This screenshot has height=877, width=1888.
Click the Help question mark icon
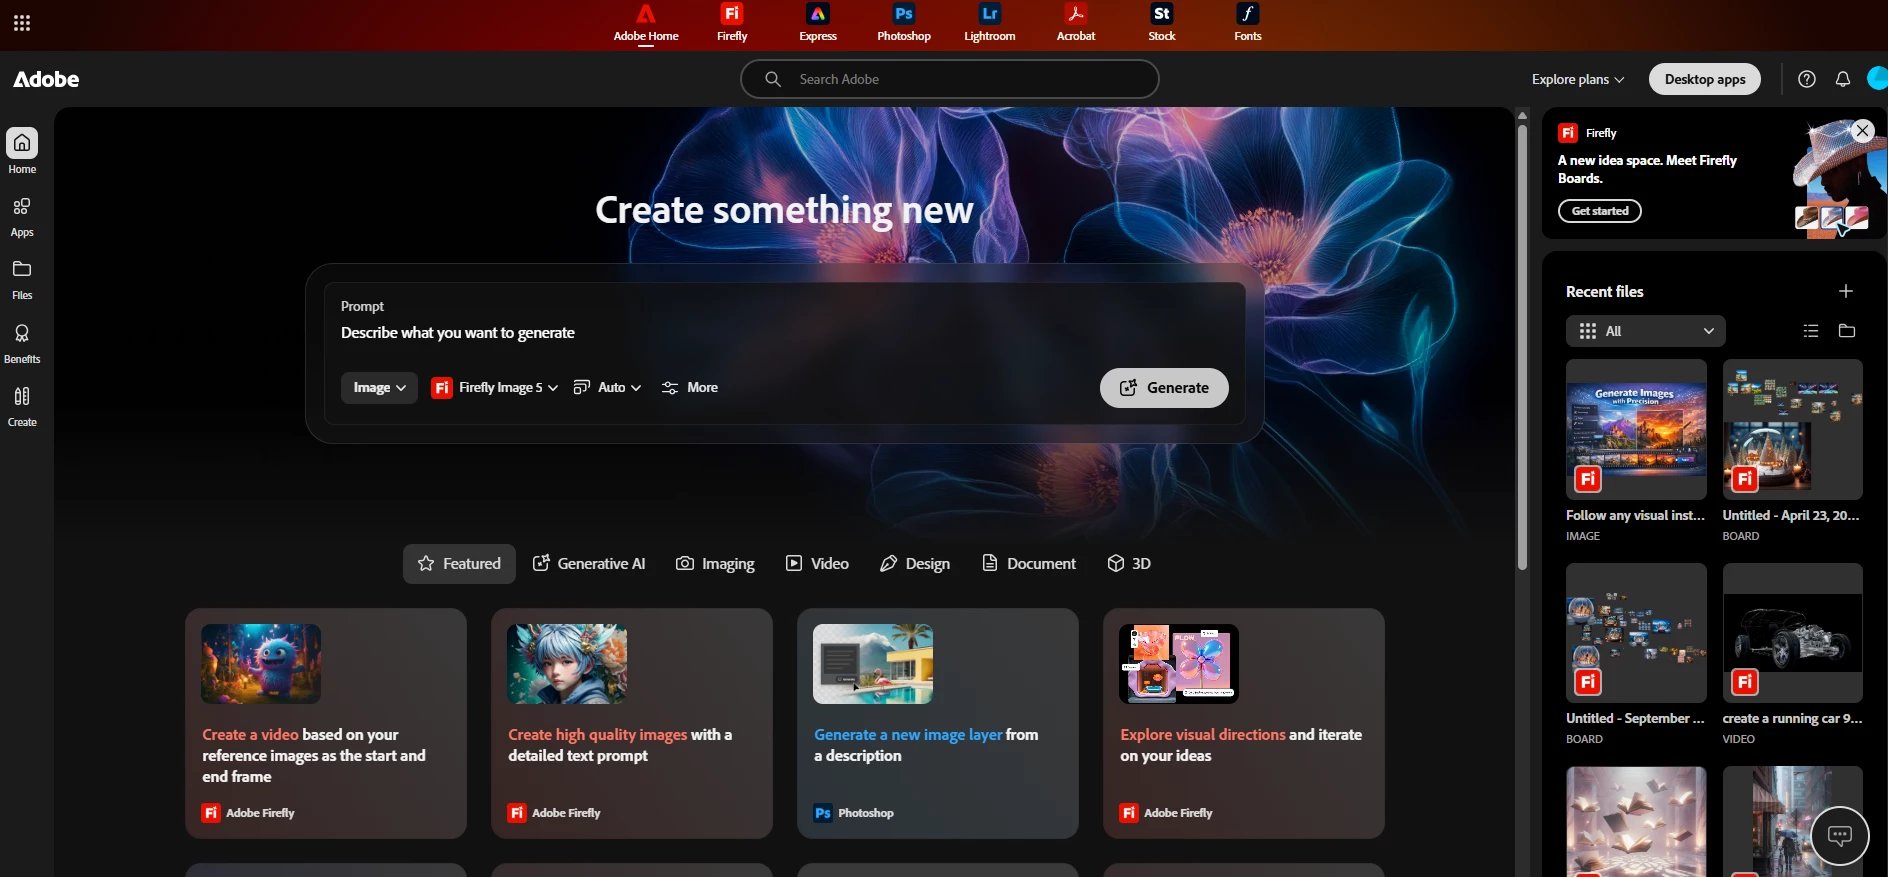click(x=1807, y=79)
